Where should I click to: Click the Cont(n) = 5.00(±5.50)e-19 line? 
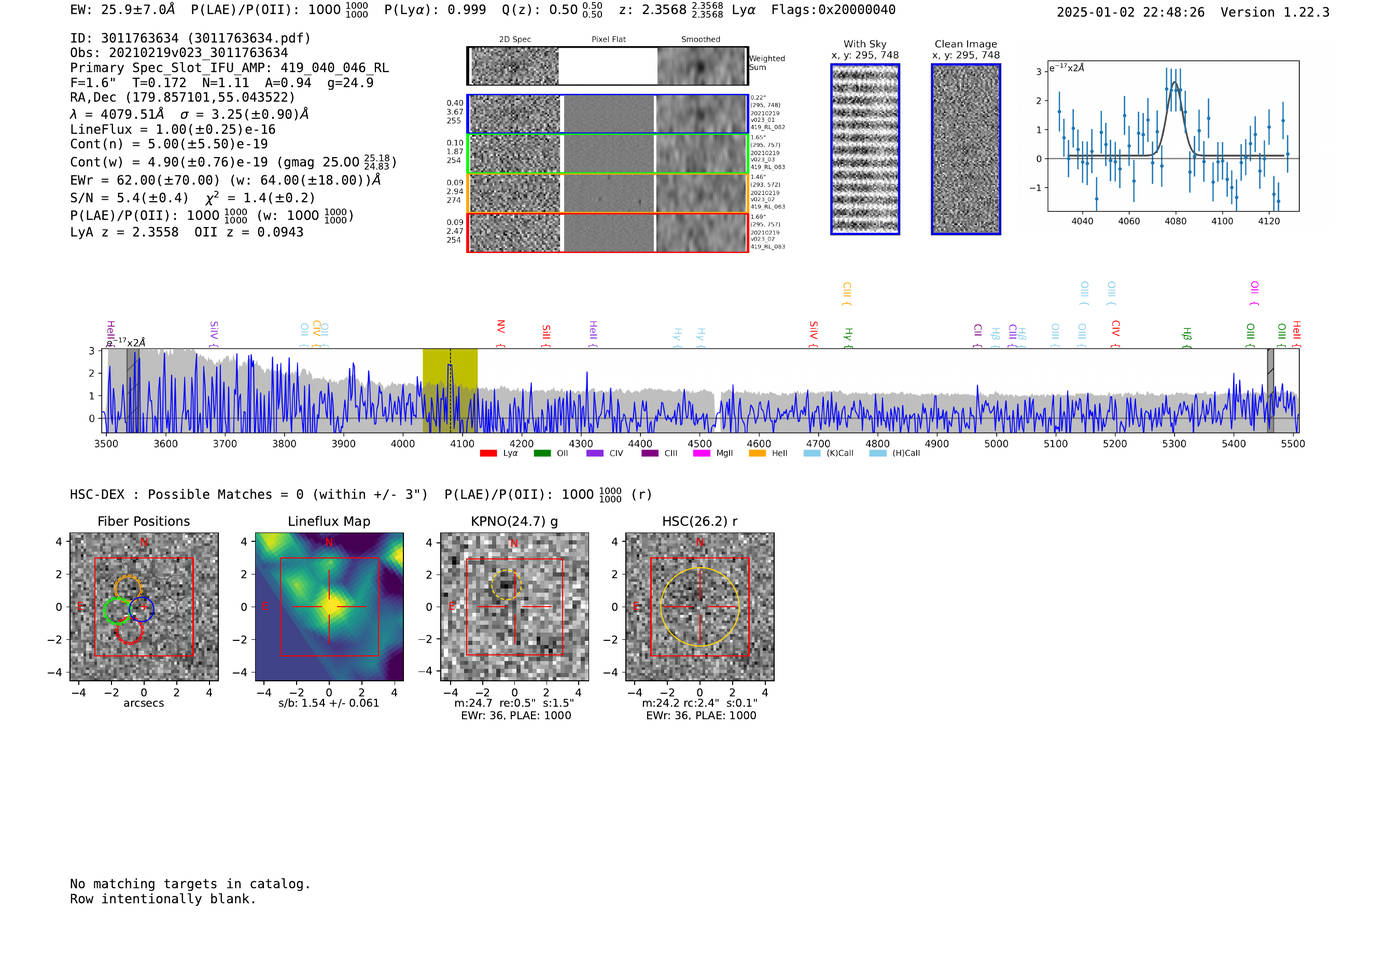point(169,144)
